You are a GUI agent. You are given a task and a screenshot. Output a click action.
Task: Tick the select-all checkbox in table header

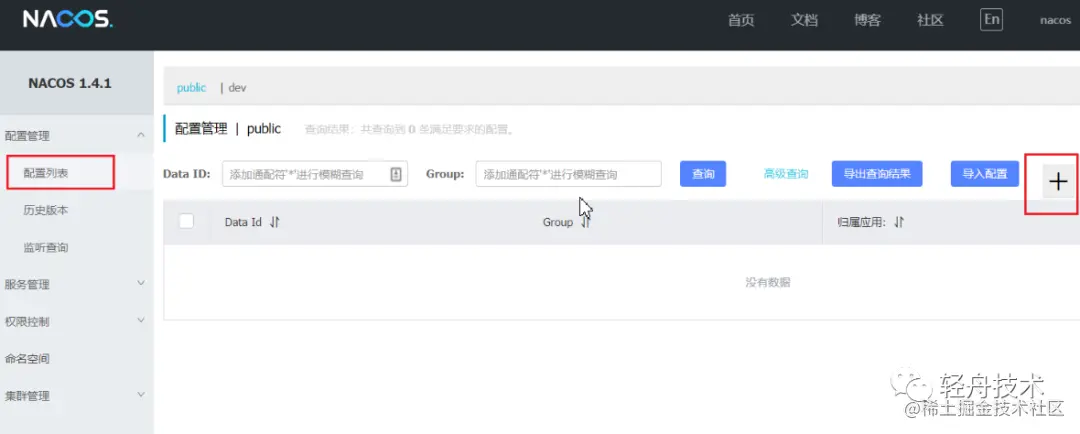186,221
